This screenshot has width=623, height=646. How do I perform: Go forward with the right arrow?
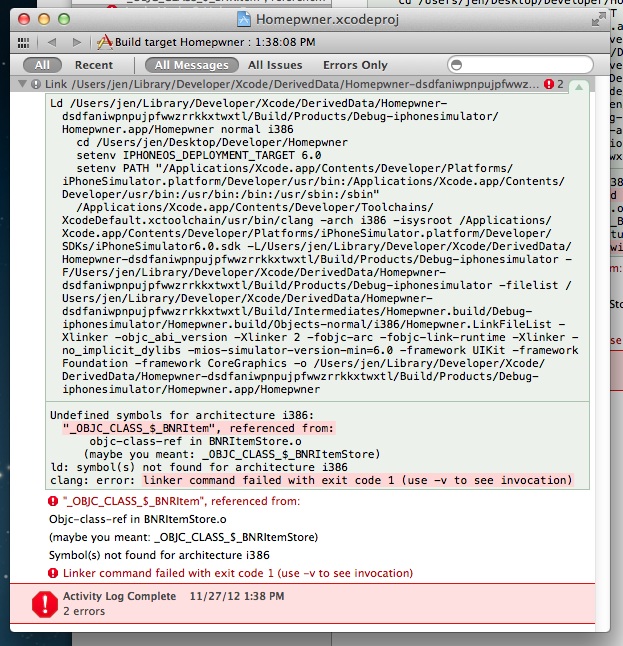pyautogui.click(x=77, y=42)
